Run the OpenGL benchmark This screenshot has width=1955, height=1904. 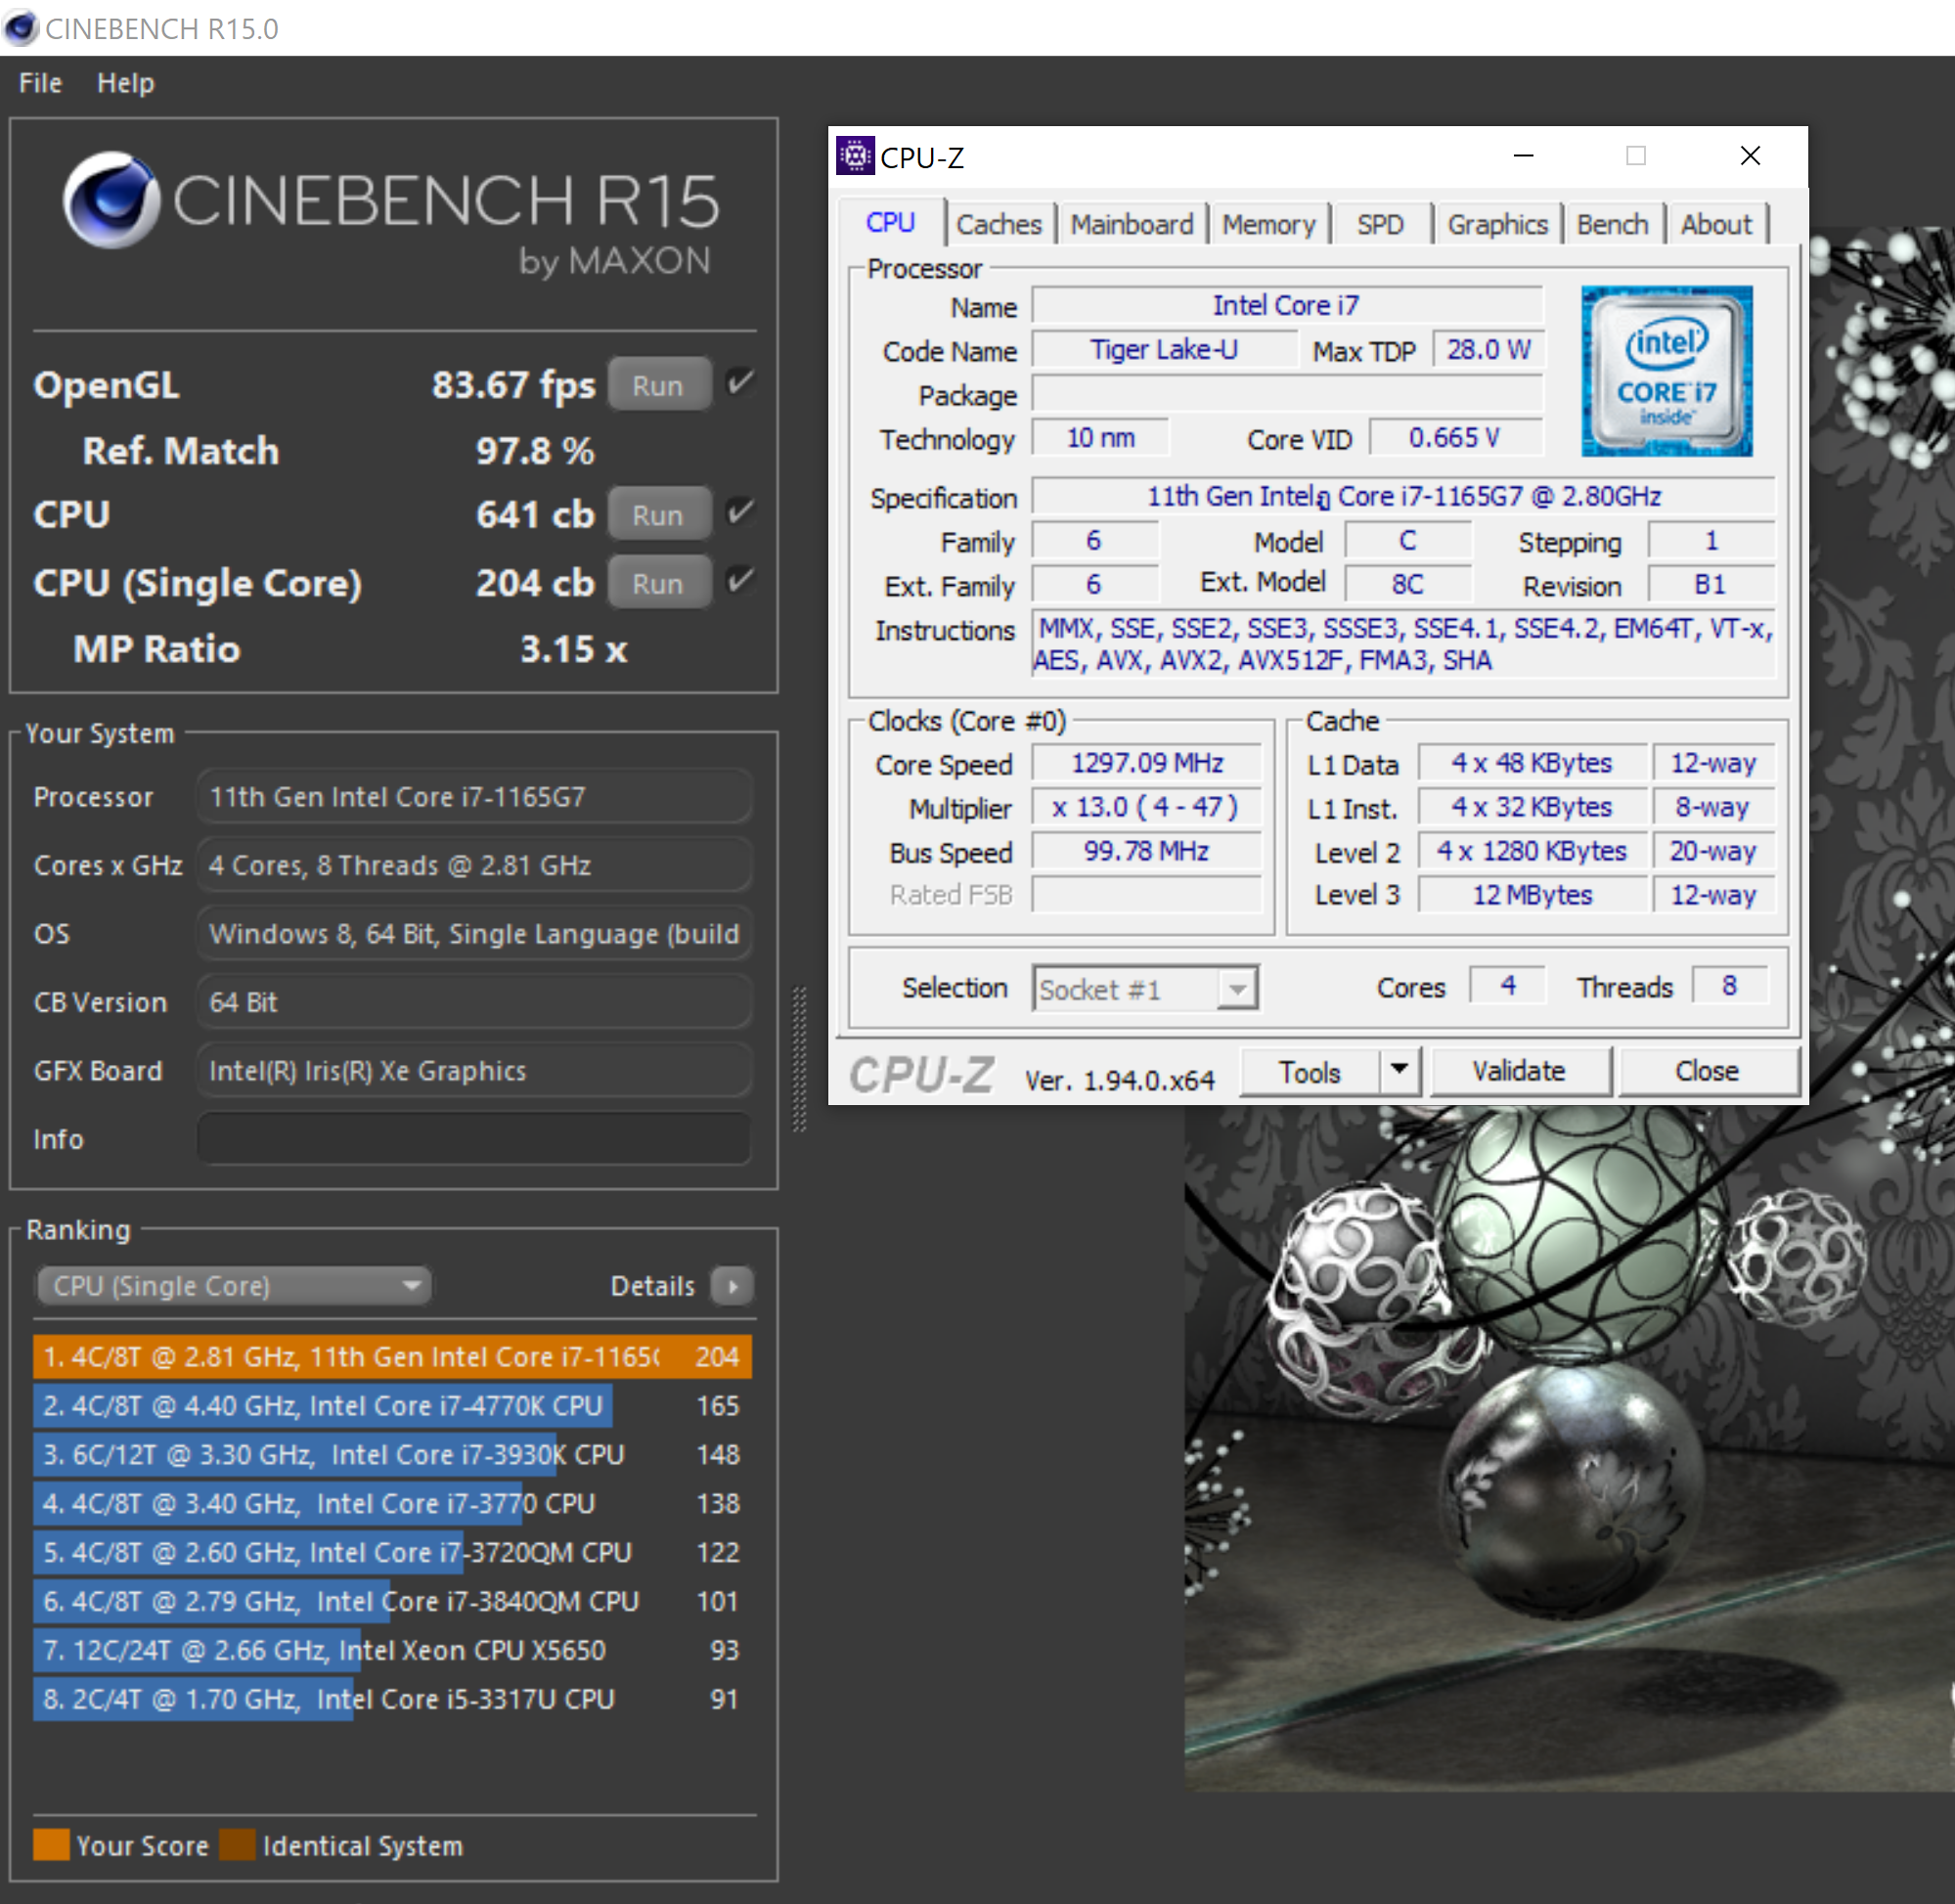[x=659, y=384]
